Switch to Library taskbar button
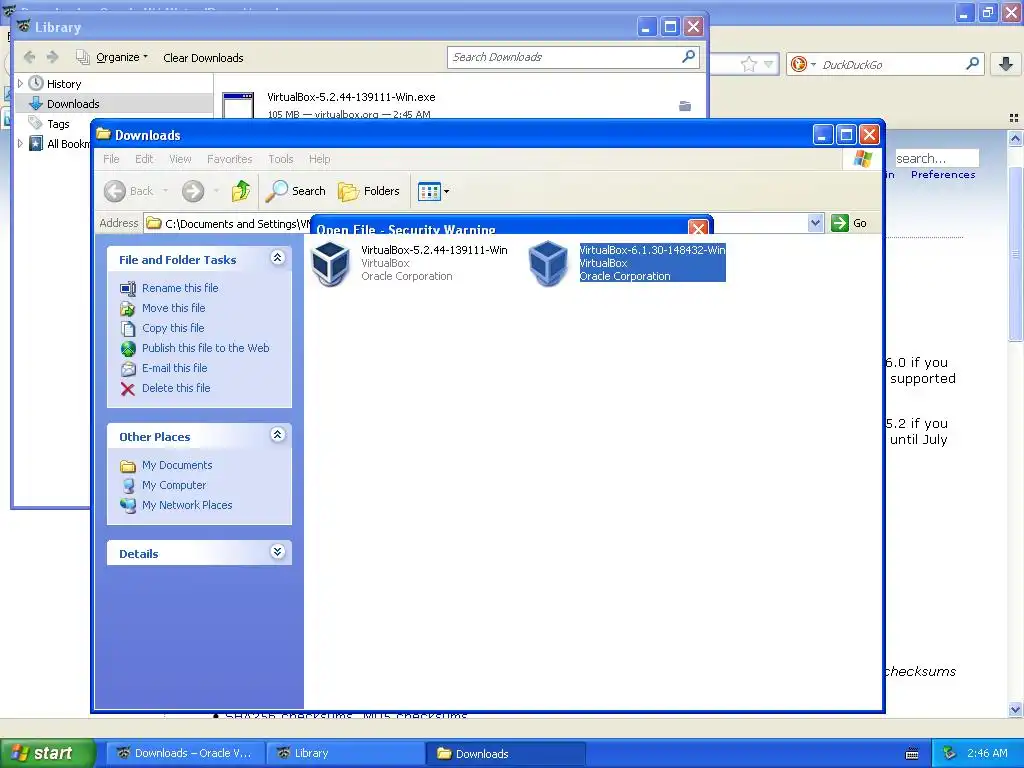Image resolution: width=1024 pixels, height=768 pixels. click(x=345, y=753)
